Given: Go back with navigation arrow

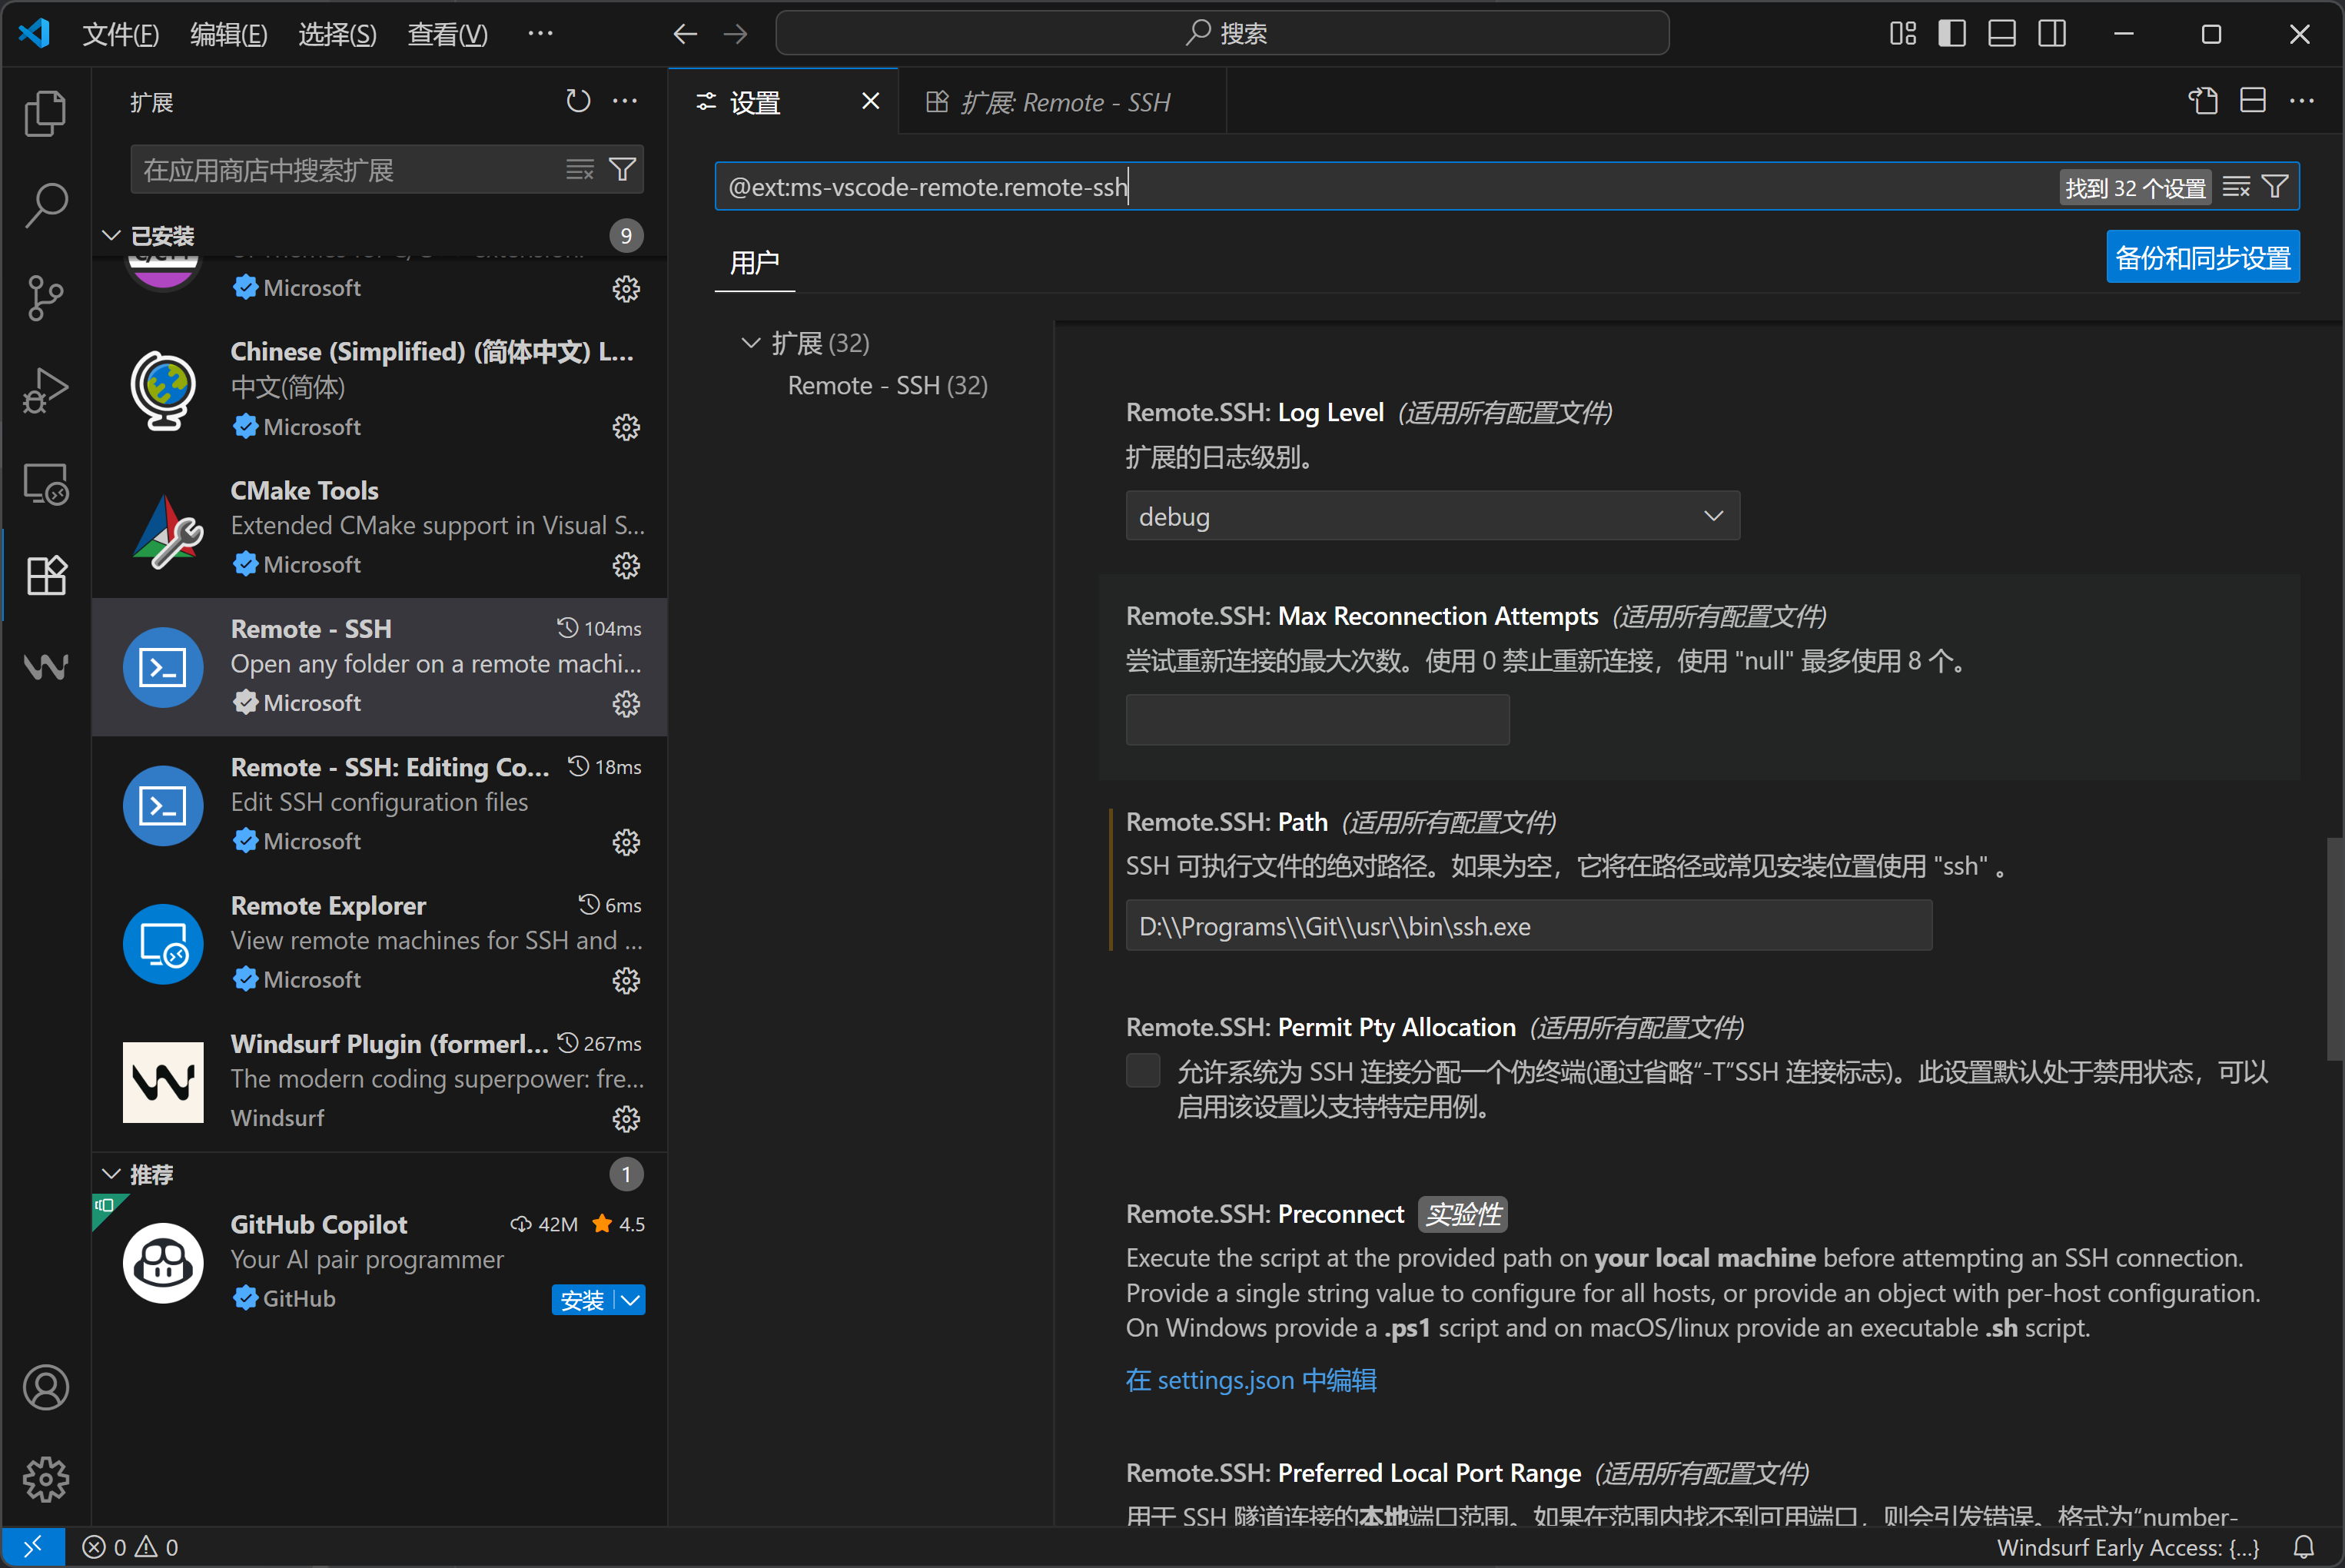Looking at the screenshot, I should pyautogui.click(x=685, y=34).
